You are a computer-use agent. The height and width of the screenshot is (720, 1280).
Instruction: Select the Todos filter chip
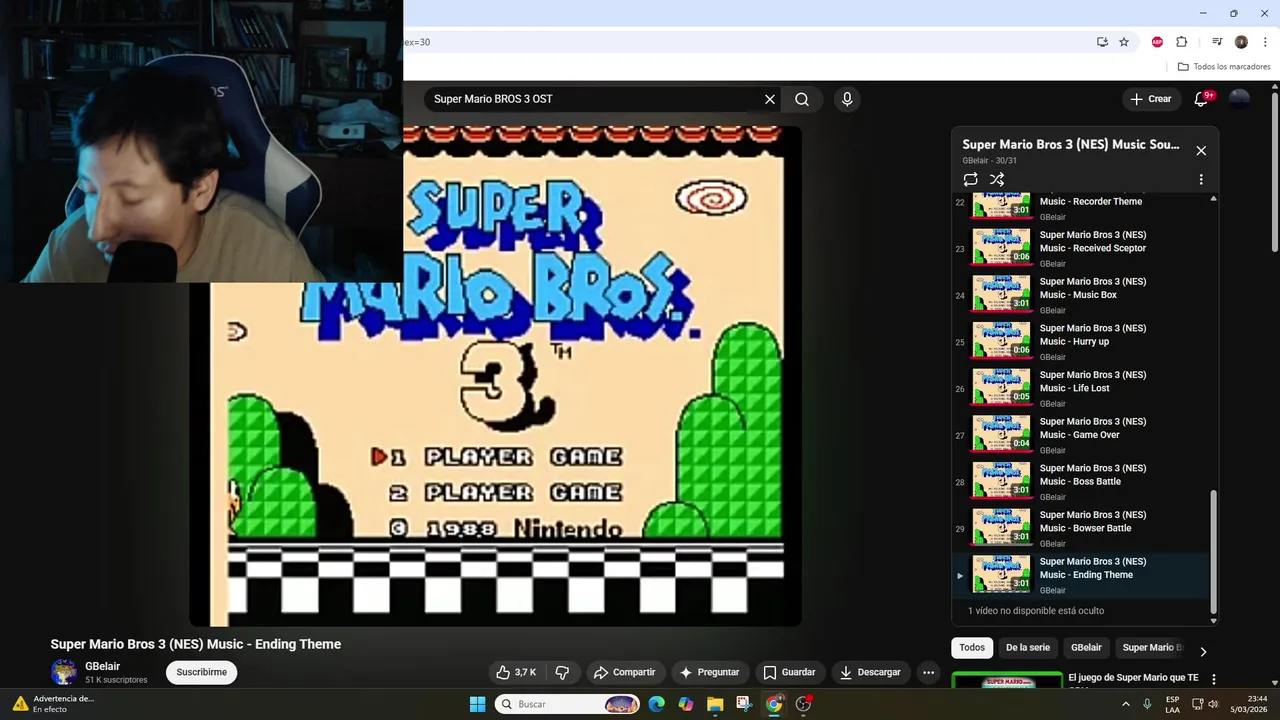pyautogui.click(x=972, y=648)
